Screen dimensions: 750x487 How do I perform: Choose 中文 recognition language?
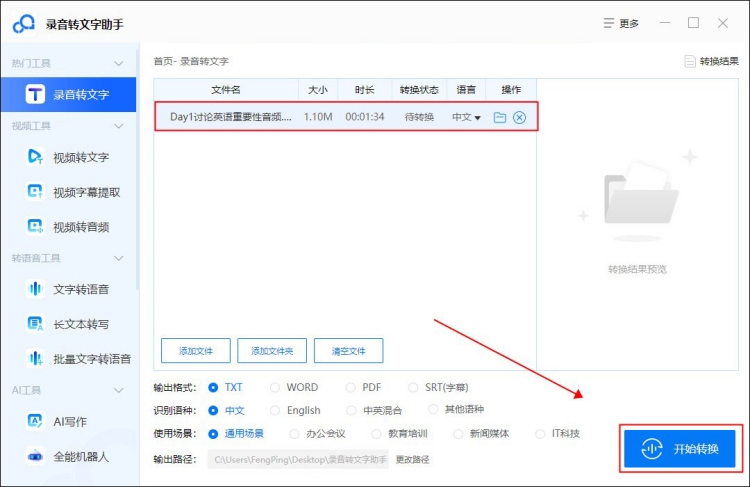213,410
